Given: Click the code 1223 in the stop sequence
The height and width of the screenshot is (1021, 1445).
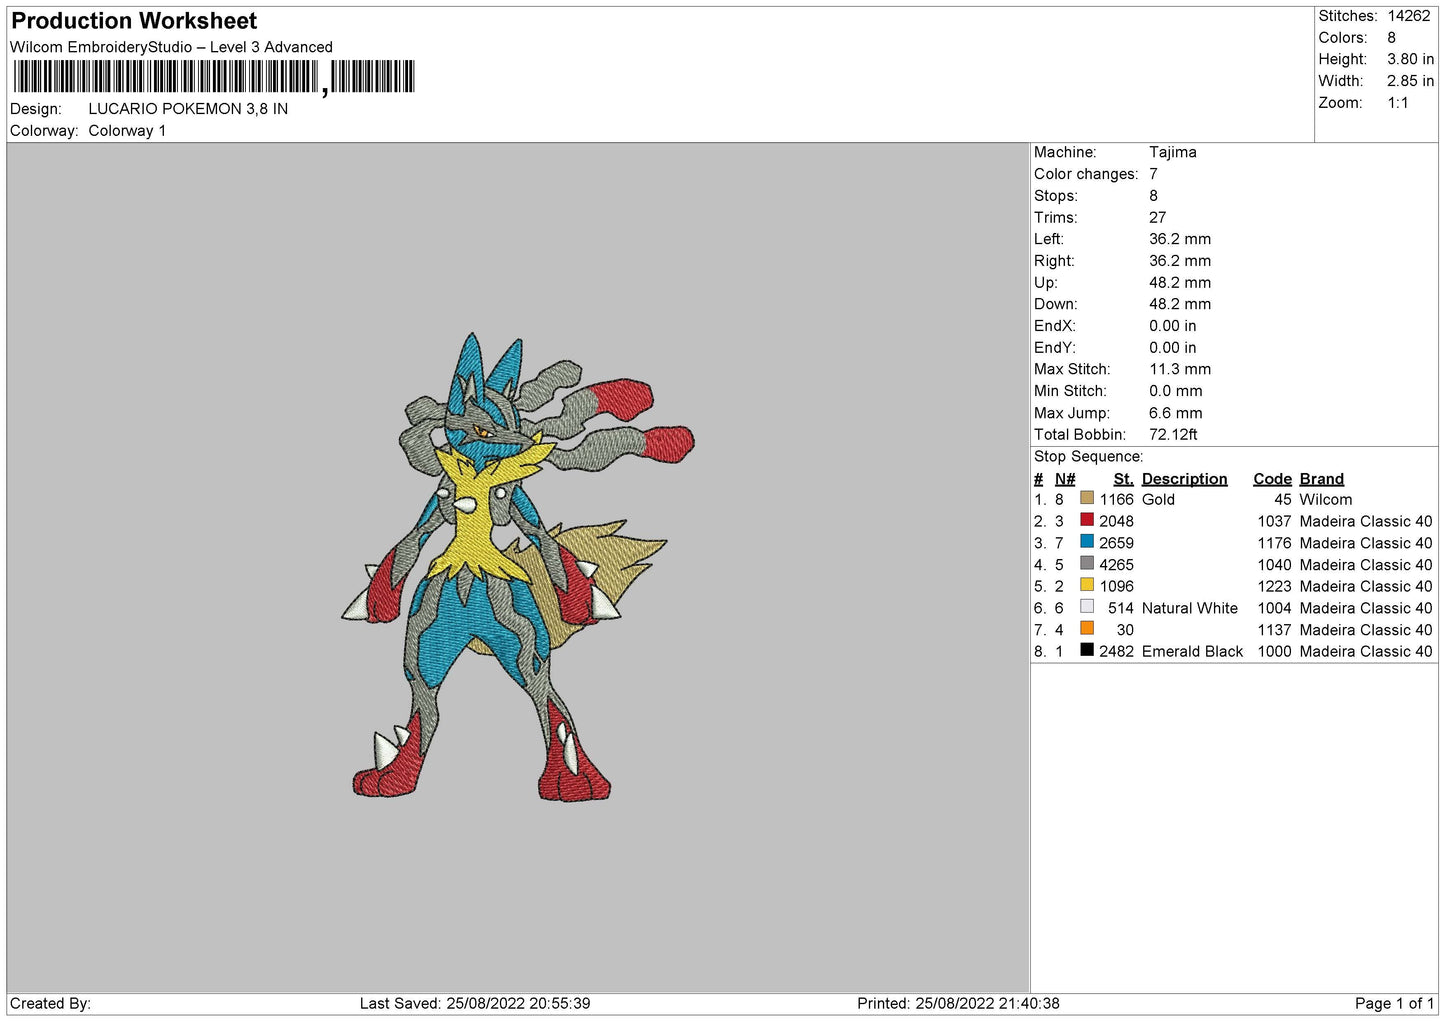Looking at the screenshot, I should click(x=1274, y=587).
